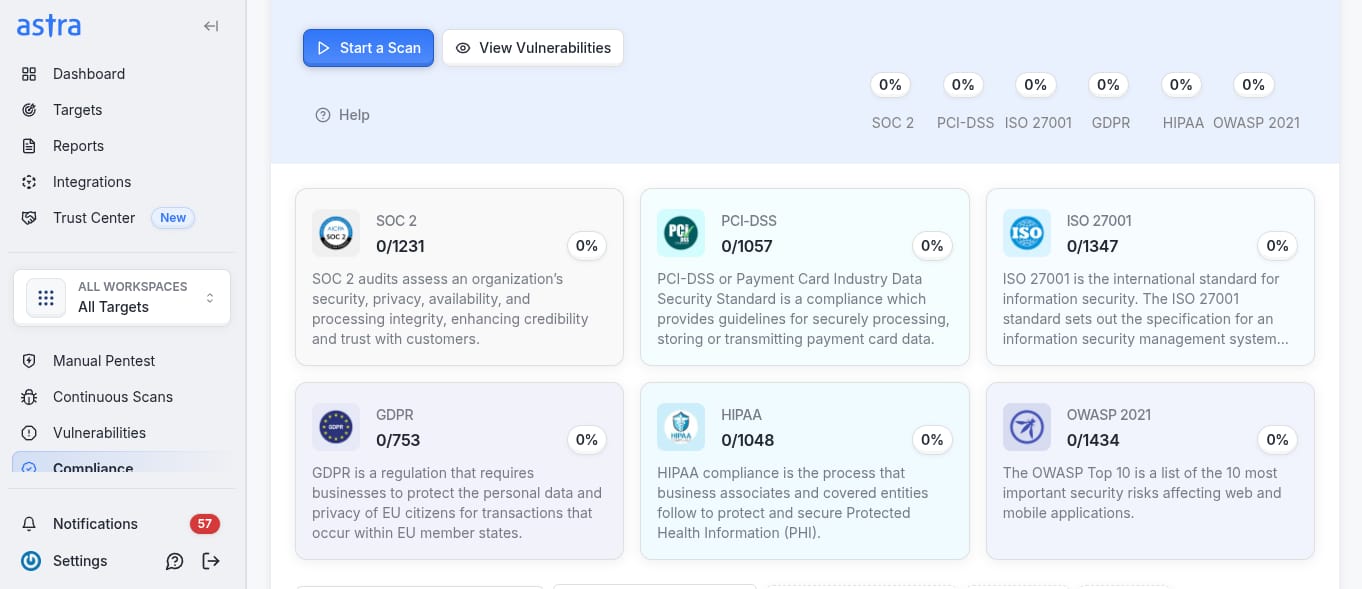This screenshot has width=1362, height=589.
Task: Click the Targets bullseye icon
Action: tap(30, 110)
